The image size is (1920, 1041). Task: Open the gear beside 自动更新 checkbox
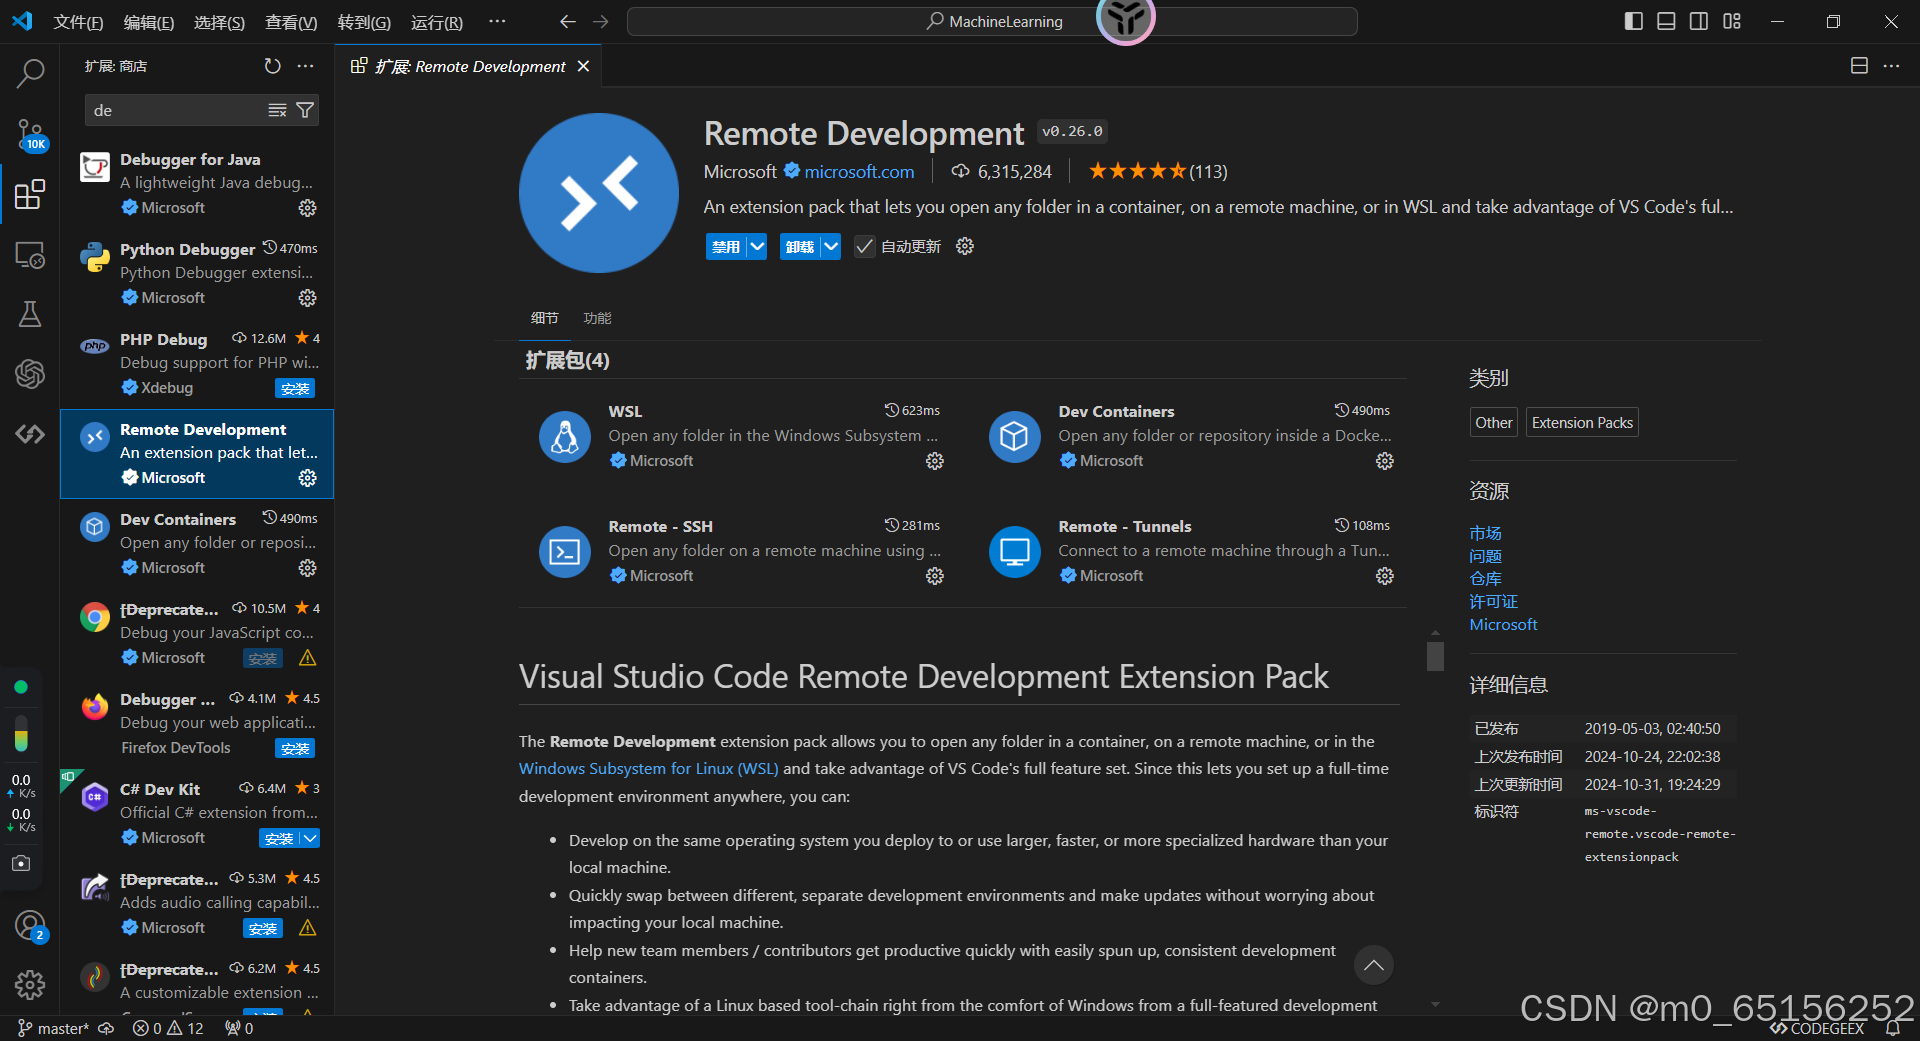click(x=964, y=246)
